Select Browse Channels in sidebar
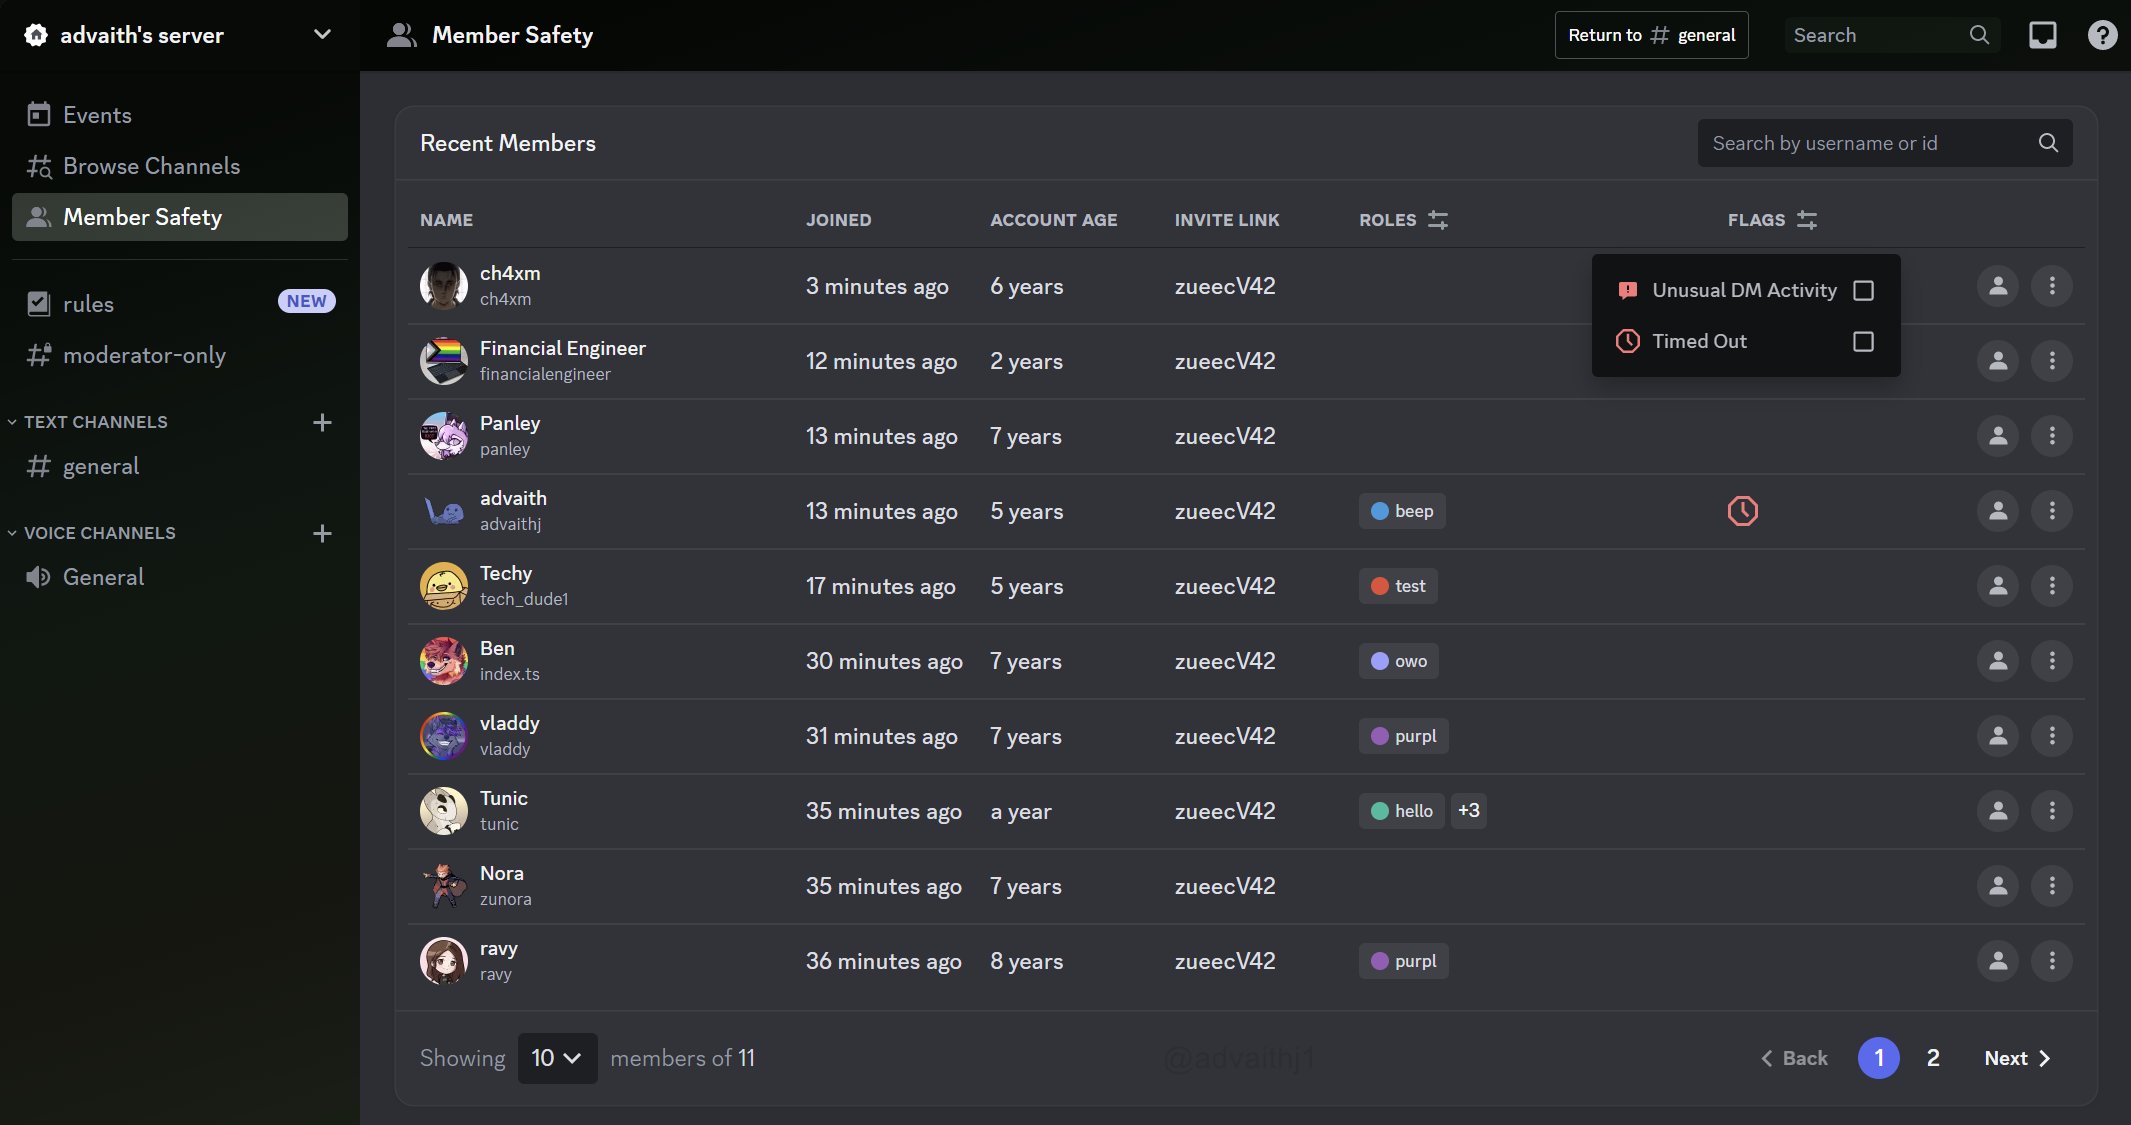The width and height of the screenshot is (2131, 1125). point(151,166)
